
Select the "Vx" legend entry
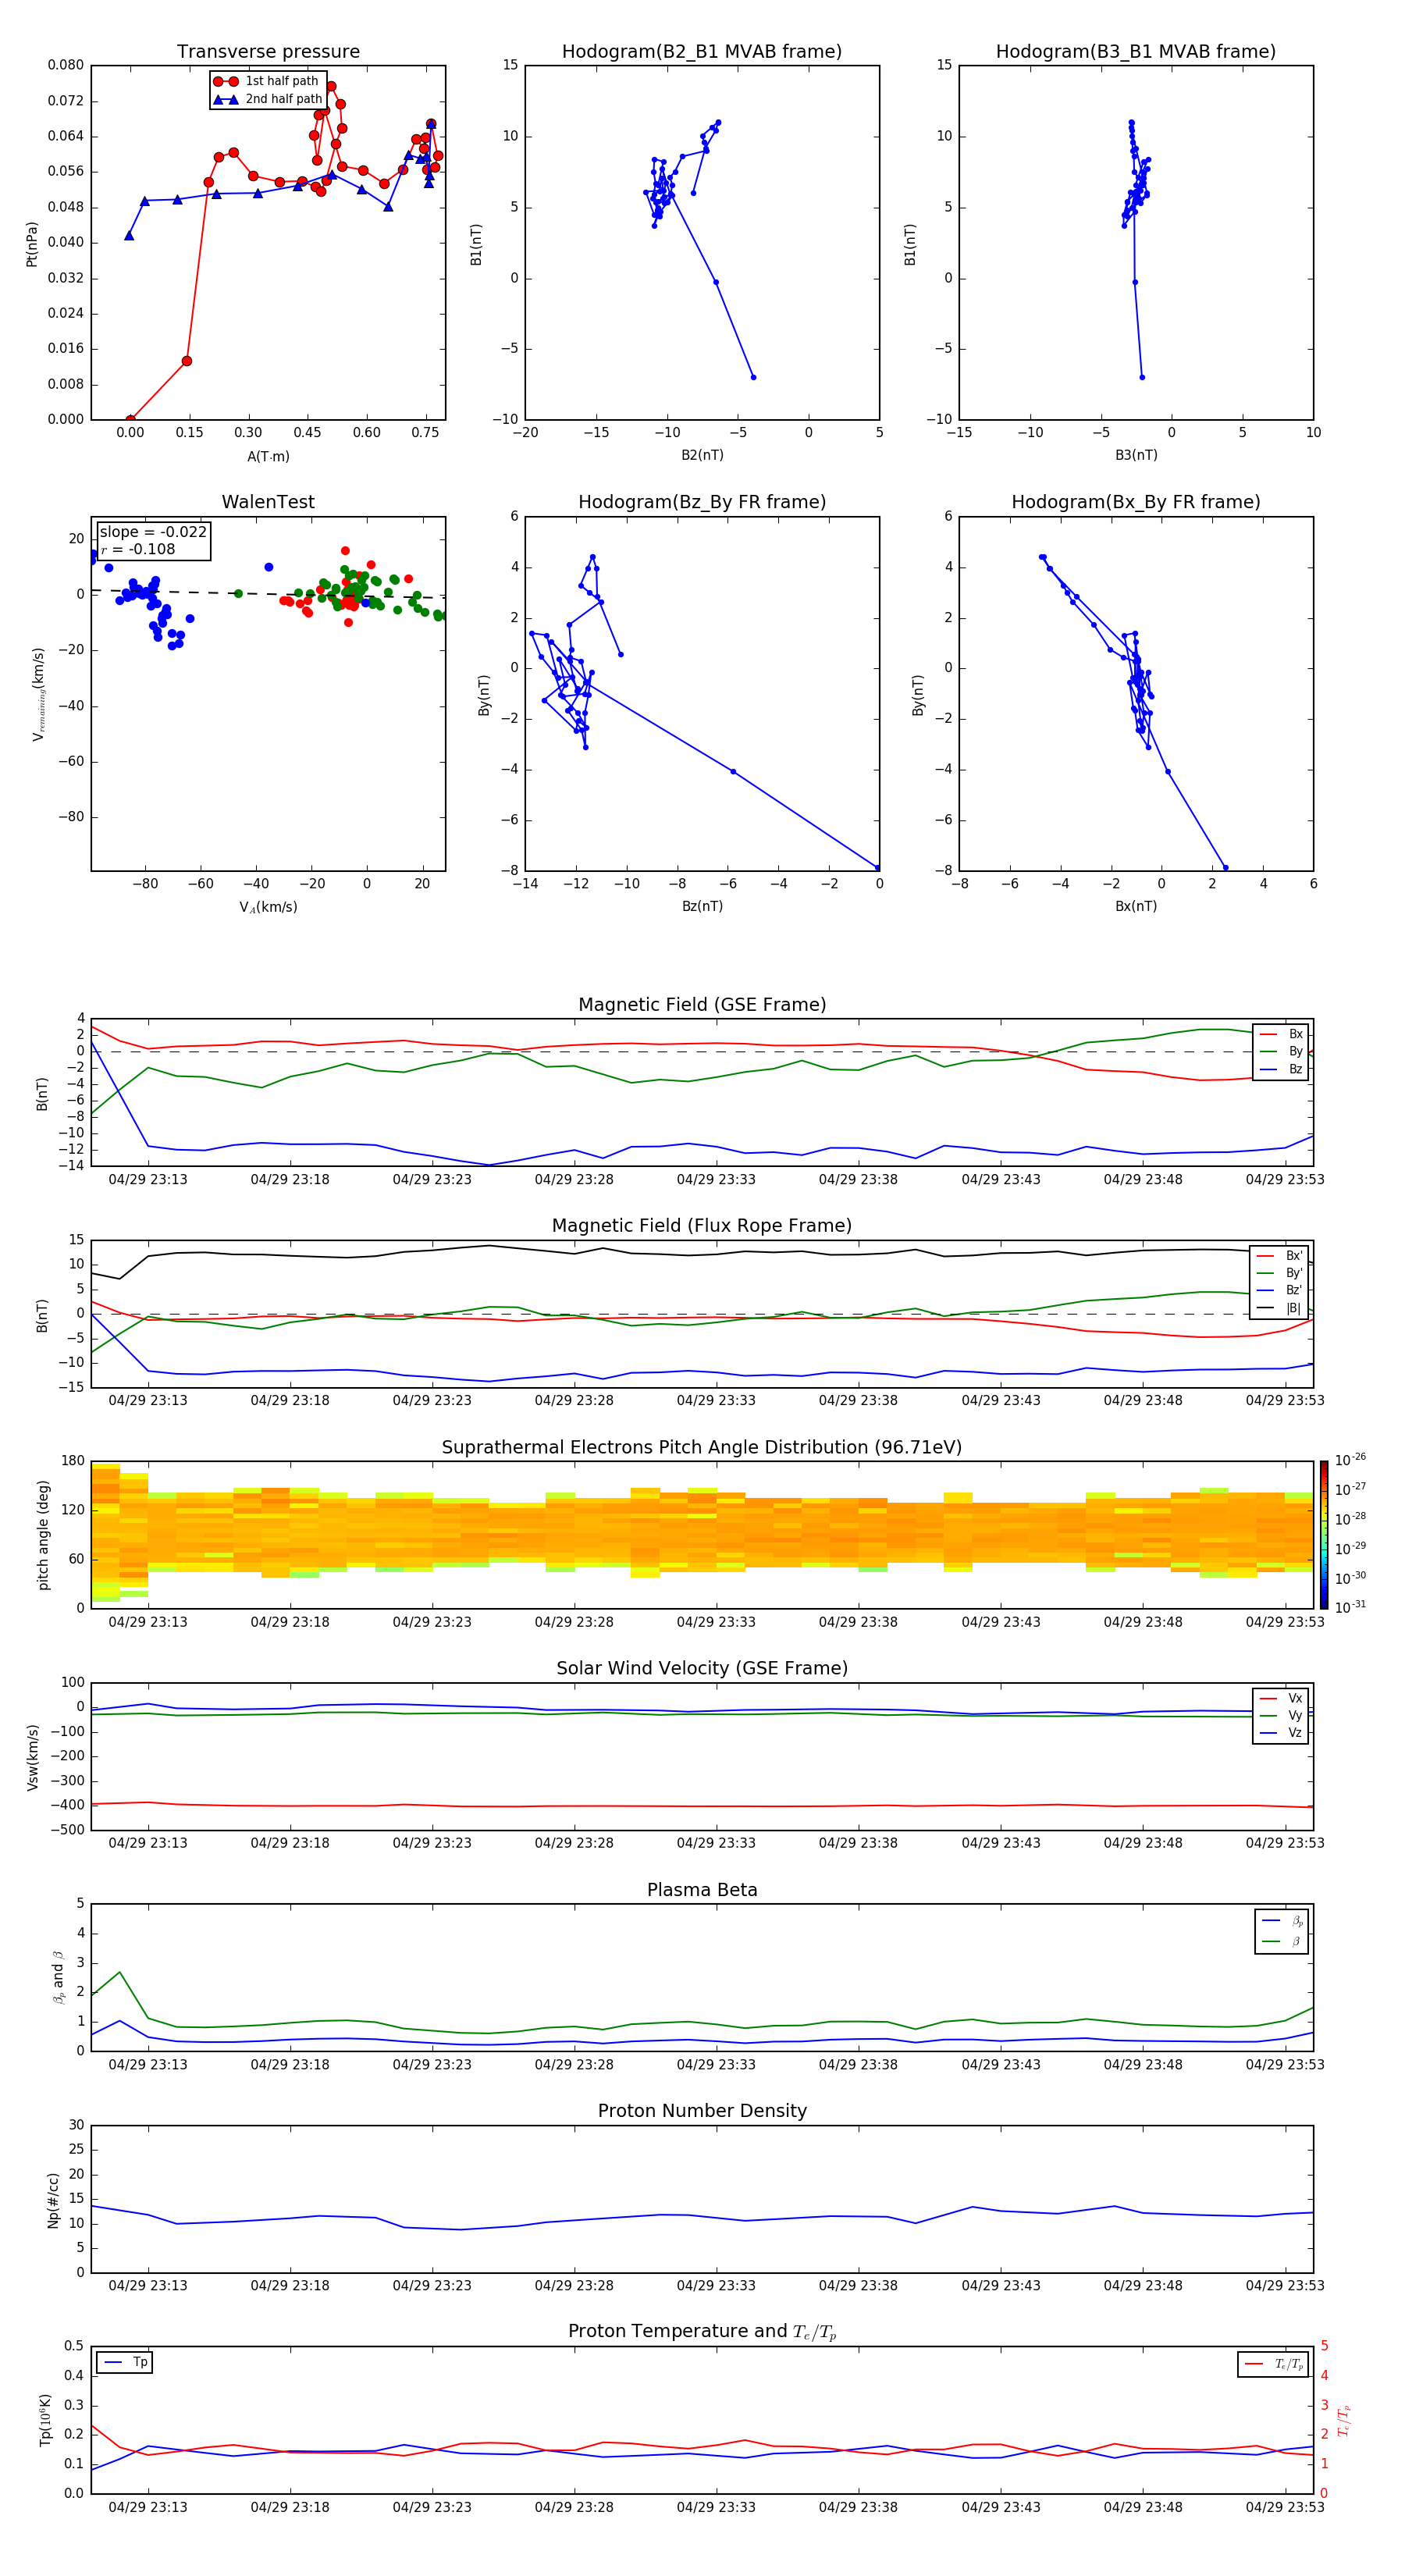coord(1282,1698)
